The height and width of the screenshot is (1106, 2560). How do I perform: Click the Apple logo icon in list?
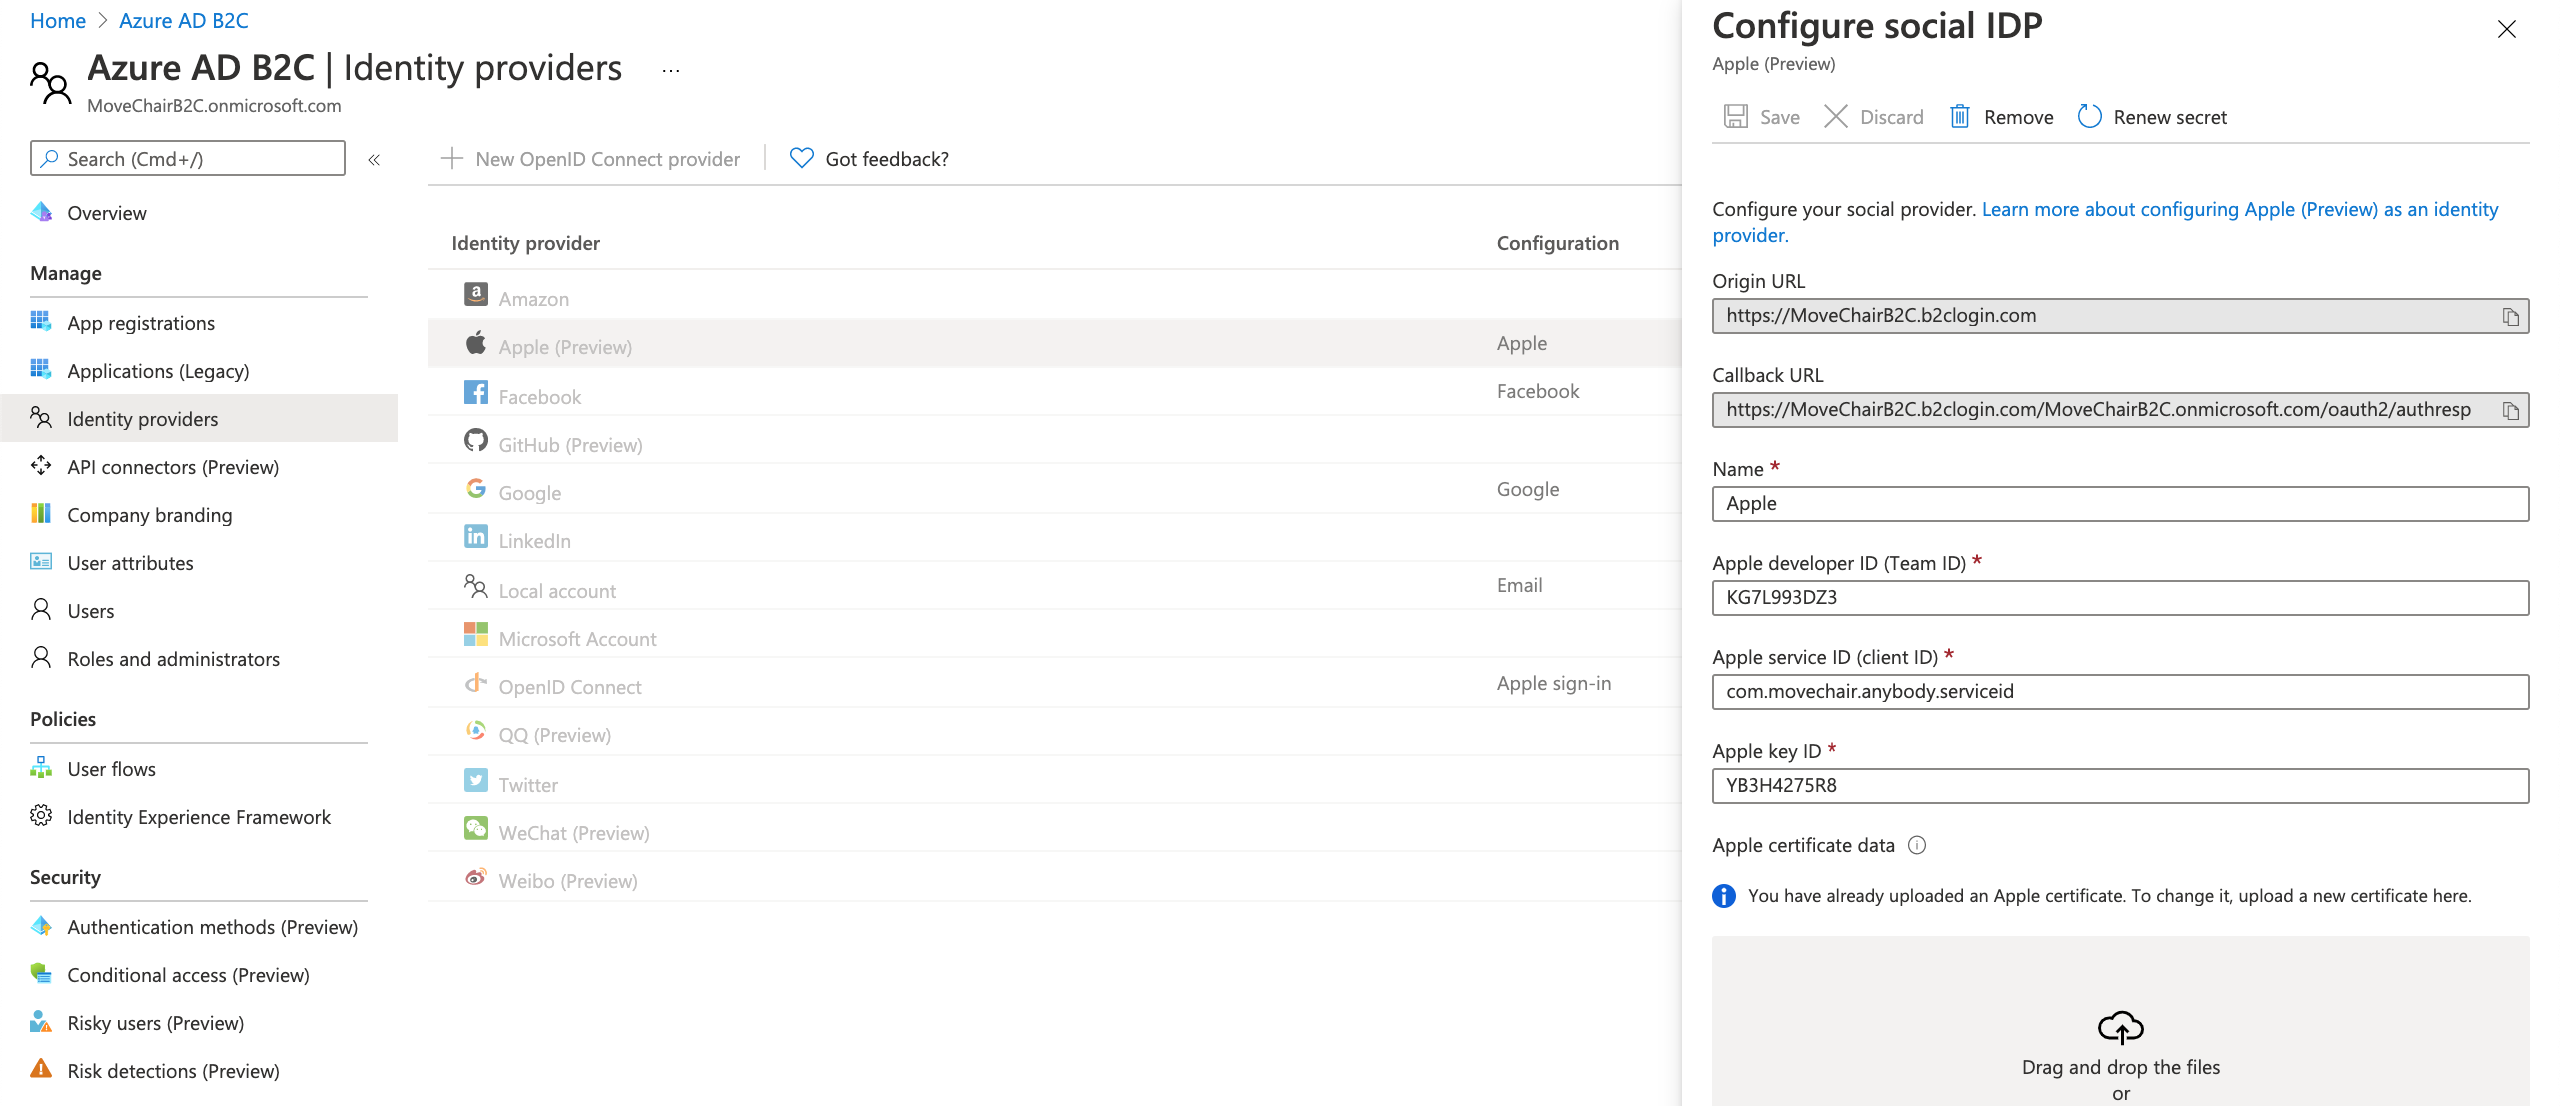click(476, 343)
